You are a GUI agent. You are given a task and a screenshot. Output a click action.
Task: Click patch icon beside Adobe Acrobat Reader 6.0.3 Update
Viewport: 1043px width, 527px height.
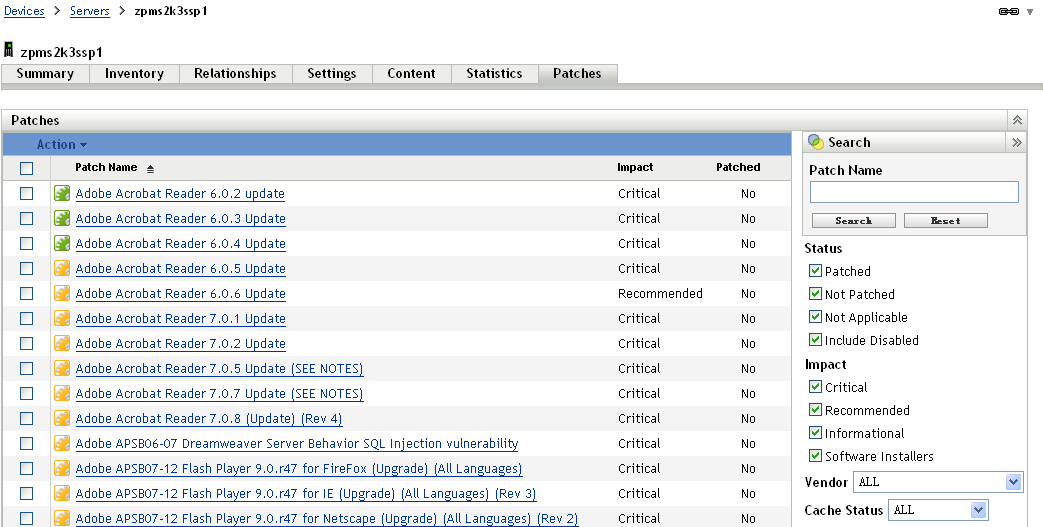[62, 218]
